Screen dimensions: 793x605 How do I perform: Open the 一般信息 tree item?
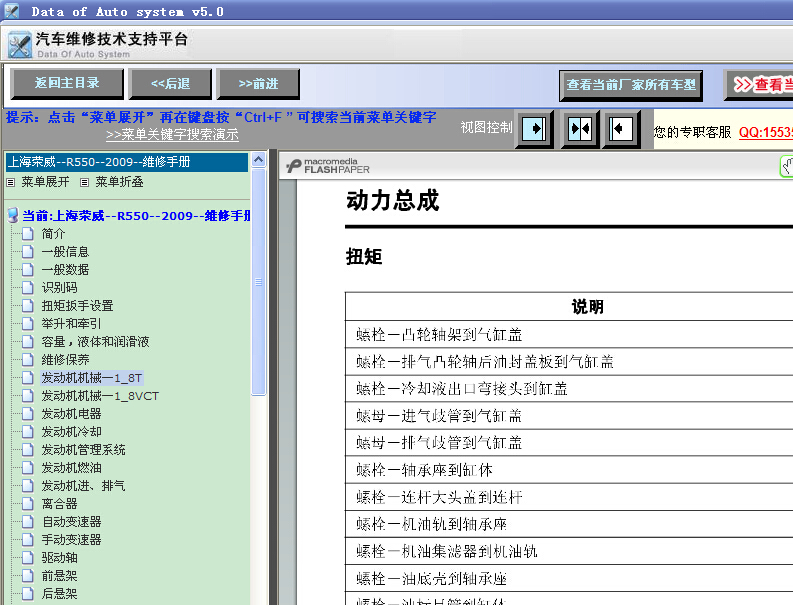65,252
